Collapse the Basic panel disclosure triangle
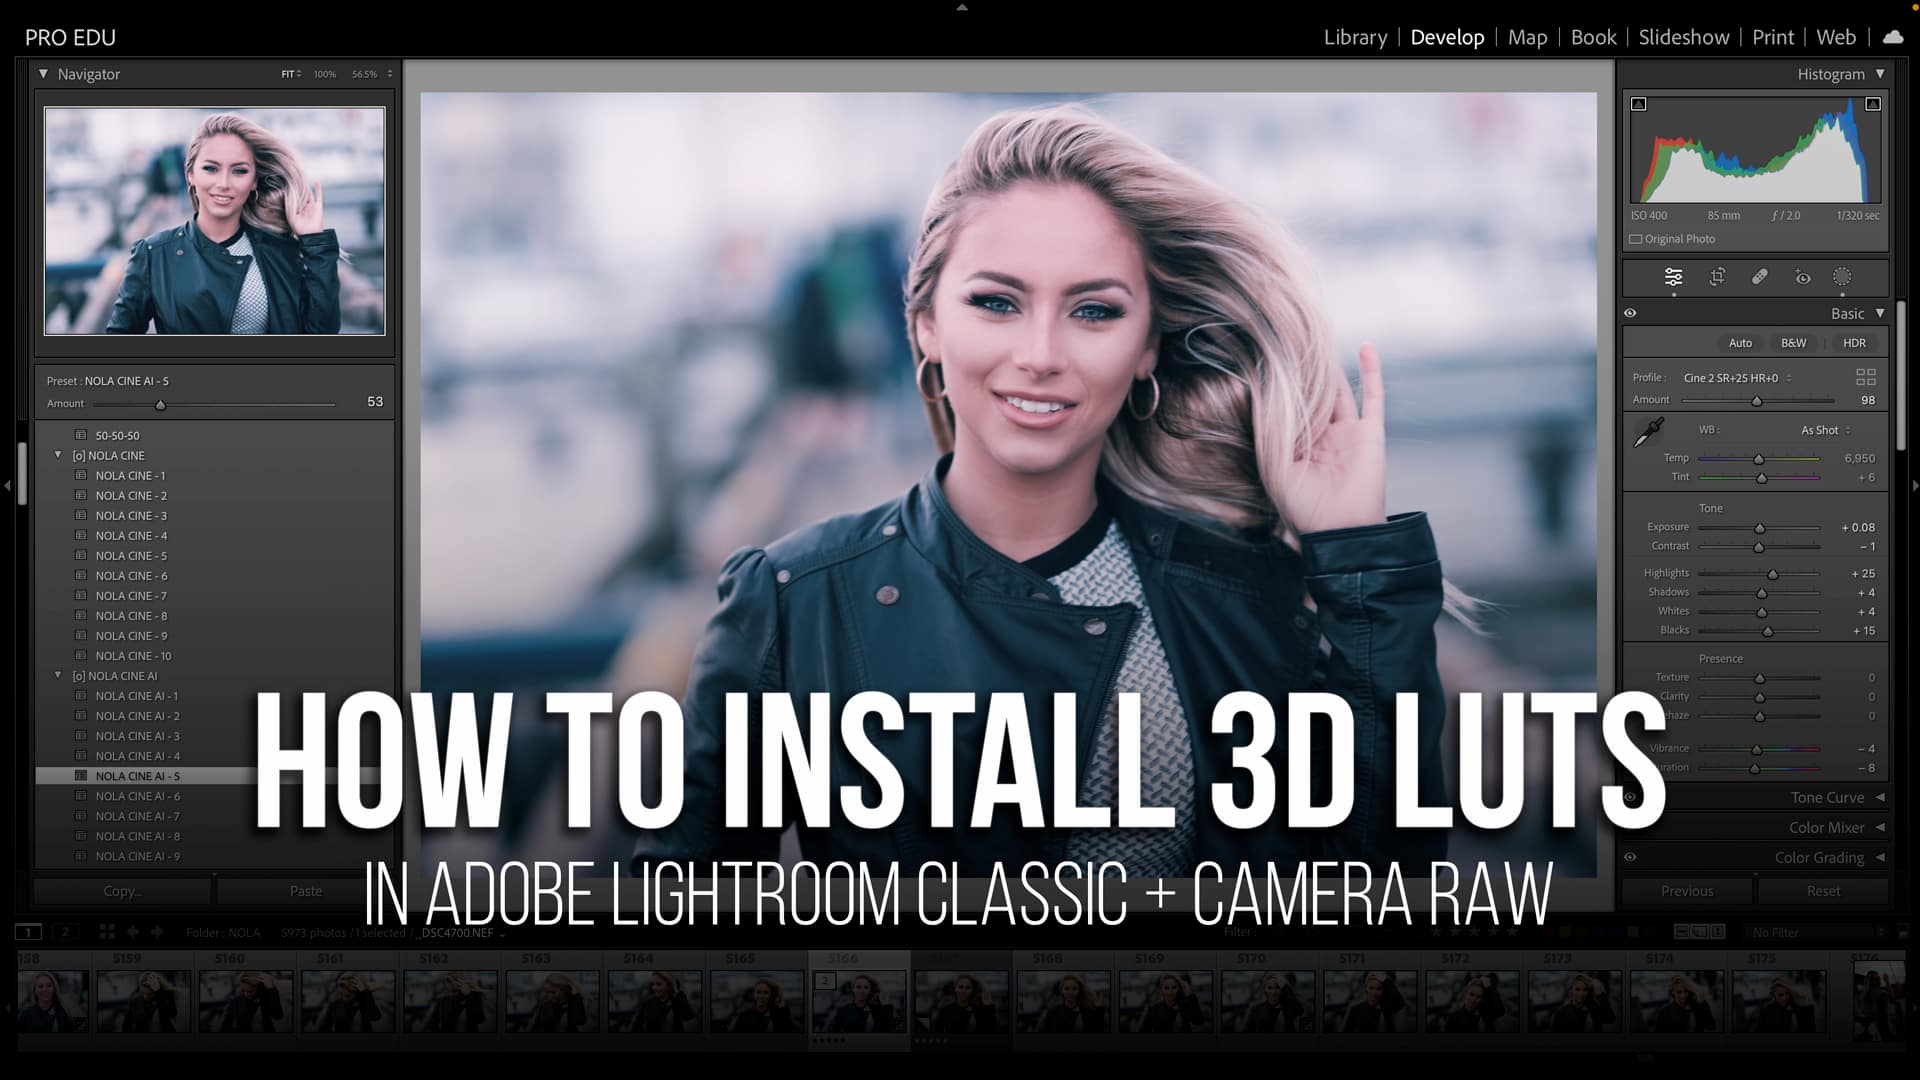Screen dimensions: 1920x1080 tap(1881, 313)
